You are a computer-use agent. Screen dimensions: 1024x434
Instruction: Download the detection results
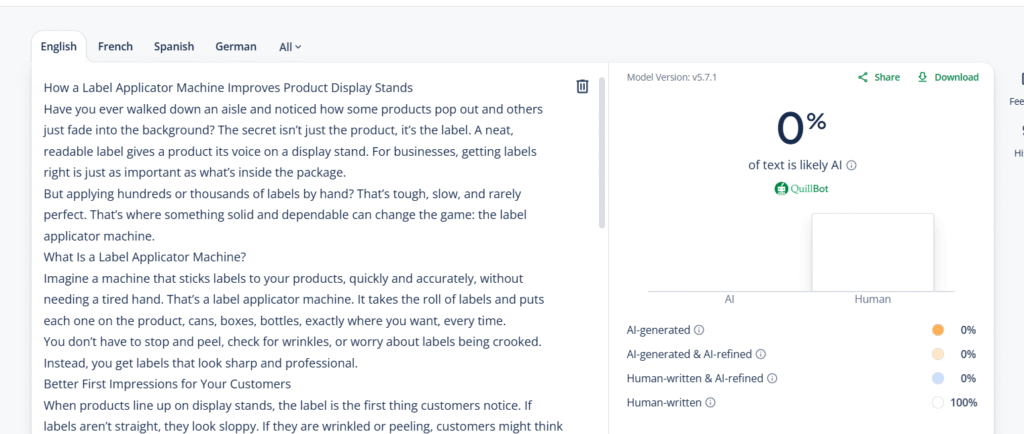pos(948,77)
